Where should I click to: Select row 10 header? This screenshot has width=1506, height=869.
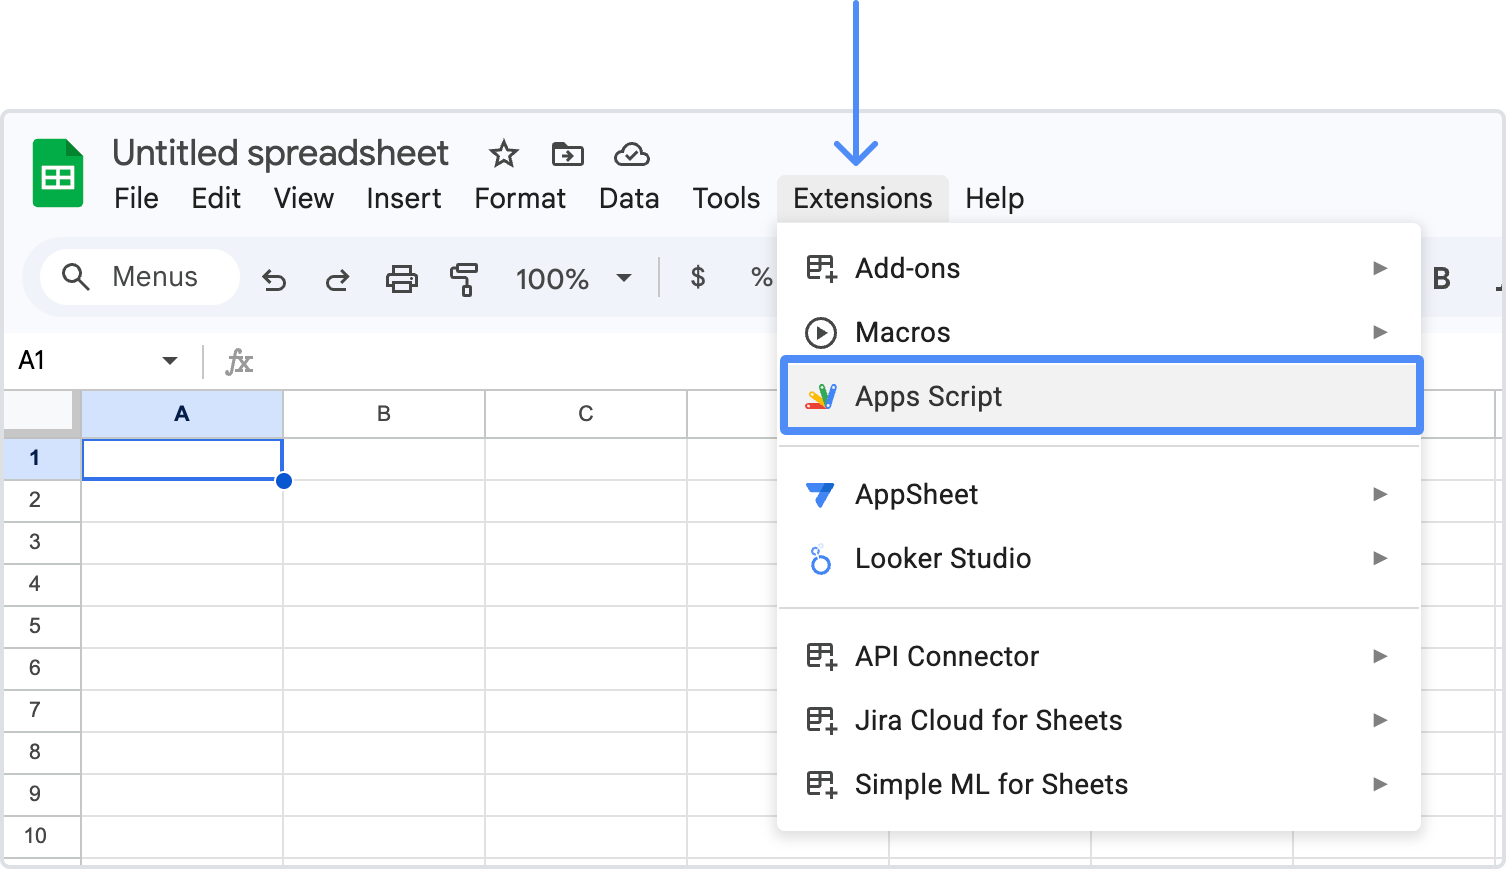(x=42, y=836)
